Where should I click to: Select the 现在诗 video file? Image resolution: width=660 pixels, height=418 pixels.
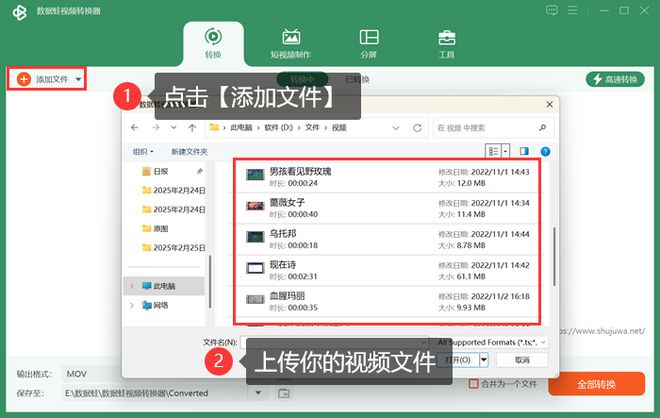click(387, 270)
